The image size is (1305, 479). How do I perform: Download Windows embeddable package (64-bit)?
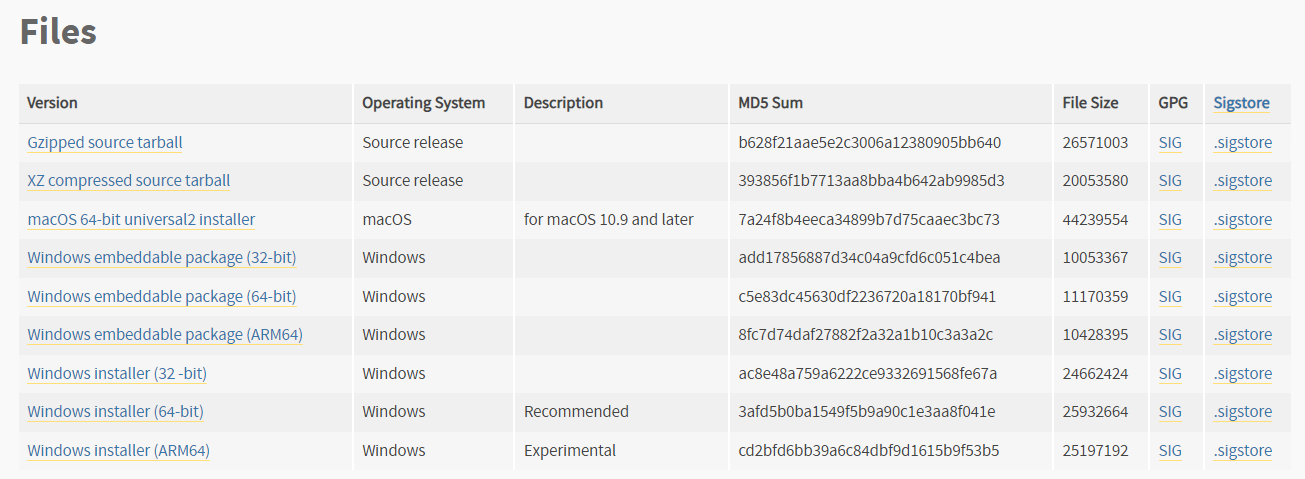[162, 297]
